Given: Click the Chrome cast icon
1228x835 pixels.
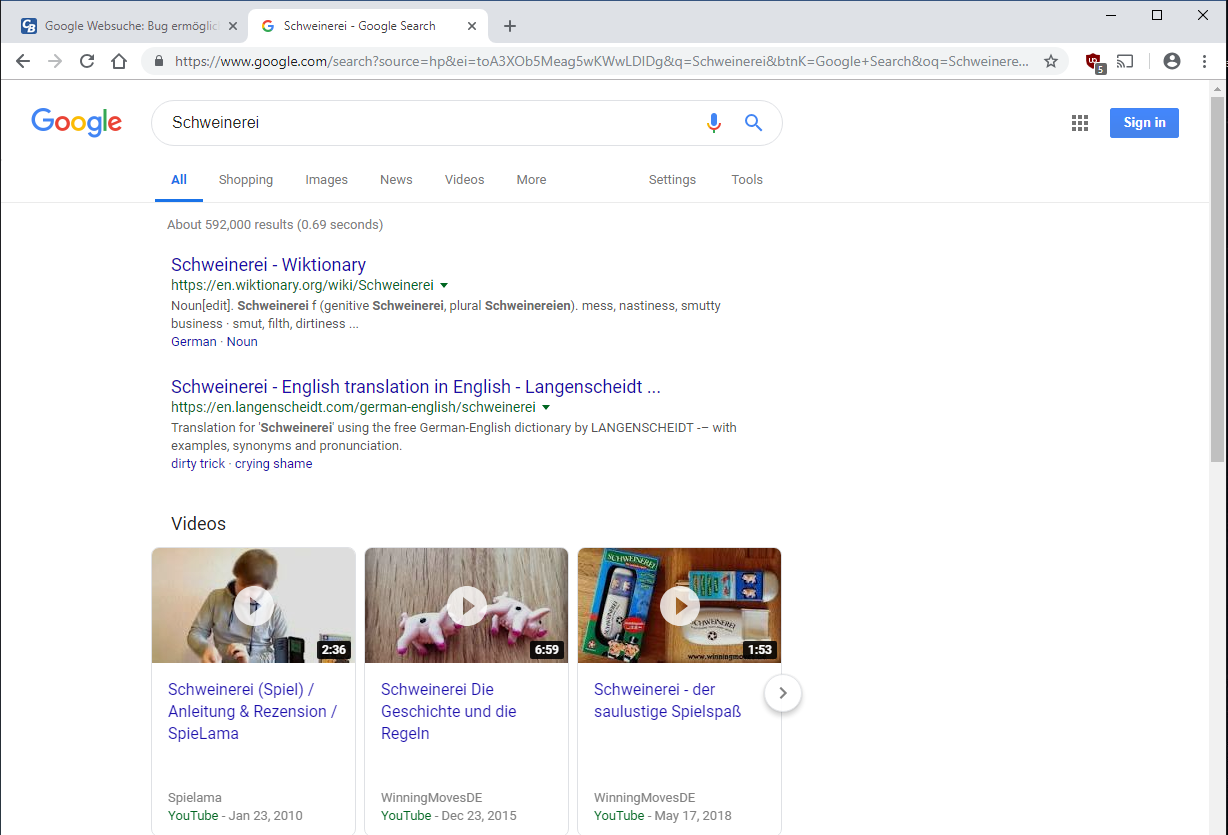Looking at the screenshot, I should [x=1125, y=61].
